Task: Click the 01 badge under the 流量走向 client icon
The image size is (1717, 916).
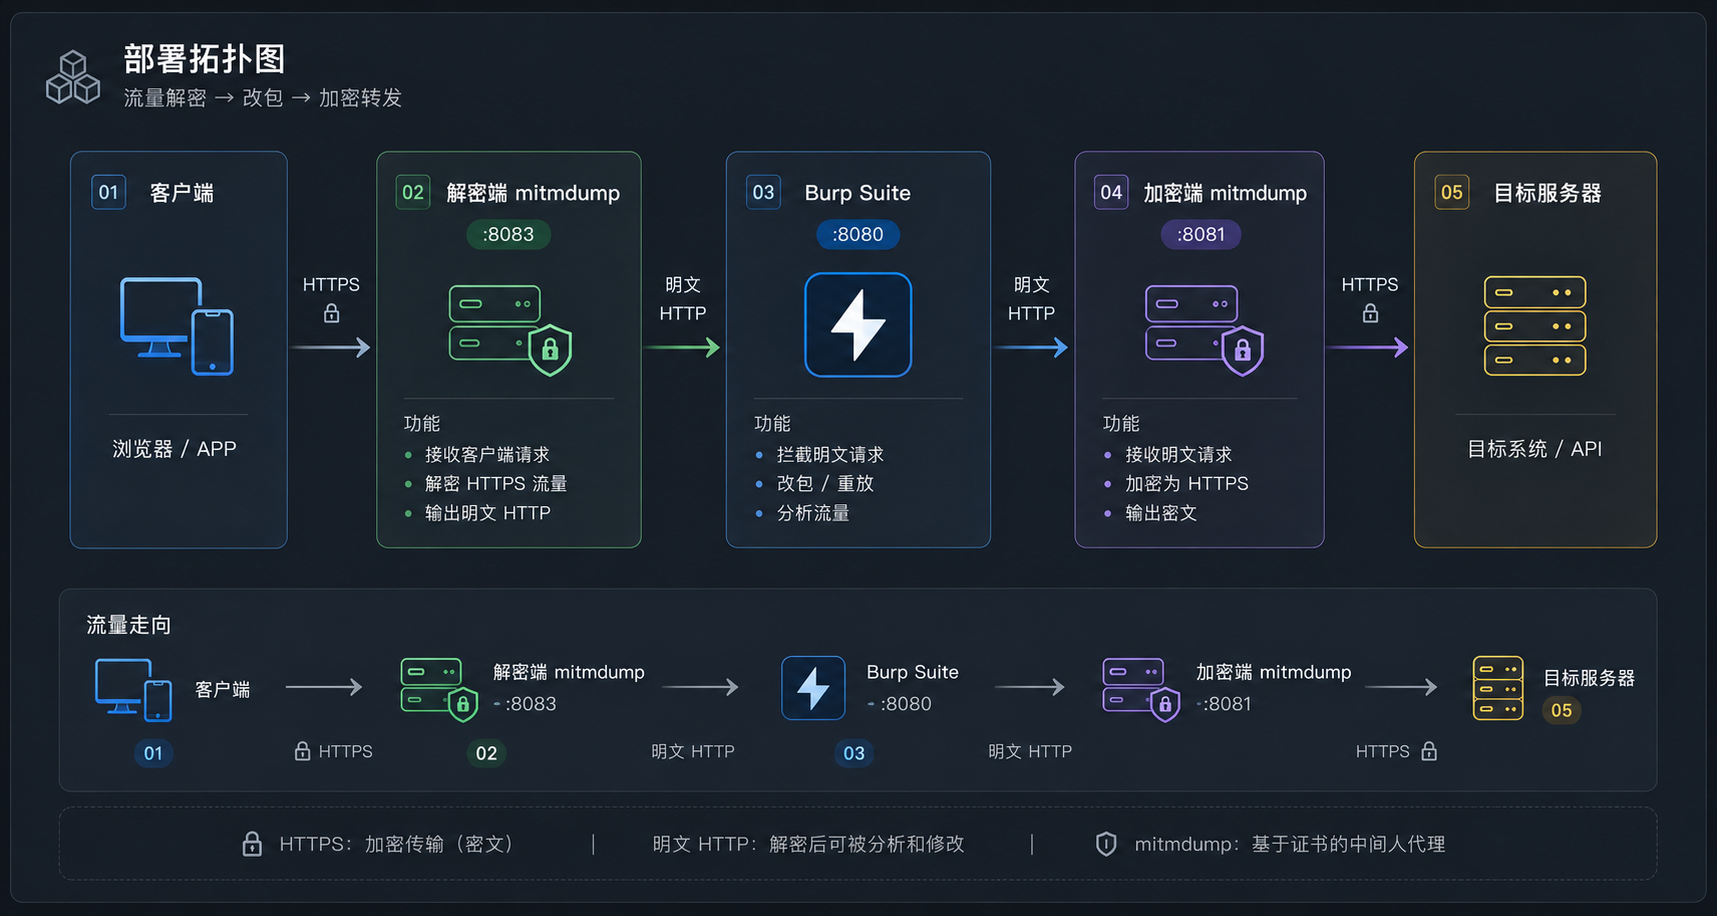Action: point(153,753)
